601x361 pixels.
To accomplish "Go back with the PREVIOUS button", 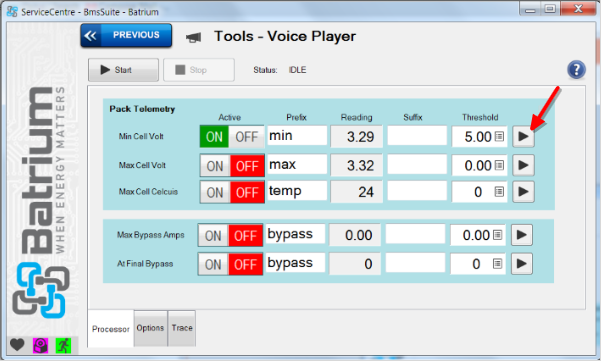I will click(126, 35).
